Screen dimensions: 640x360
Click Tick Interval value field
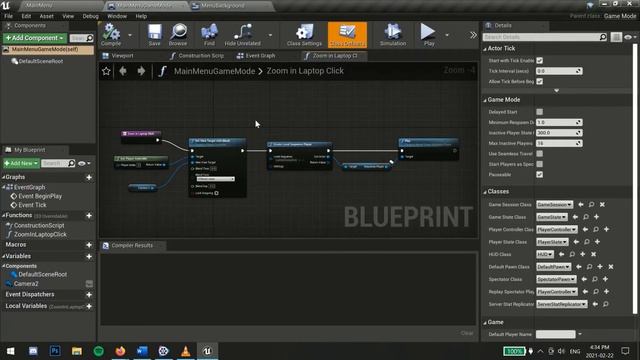pos(559,71)
